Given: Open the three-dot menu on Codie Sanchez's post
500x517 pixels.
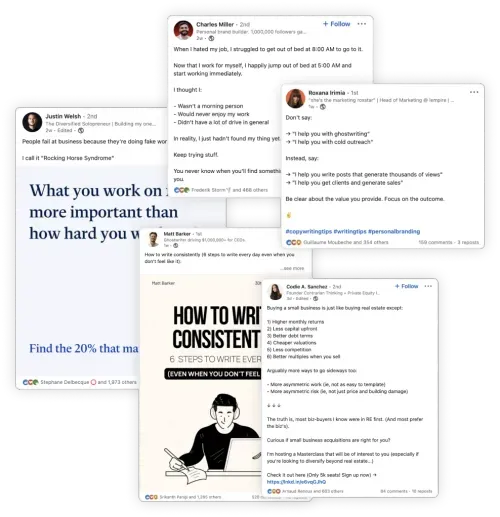Looking at the screenshot, I should point(428,286).
